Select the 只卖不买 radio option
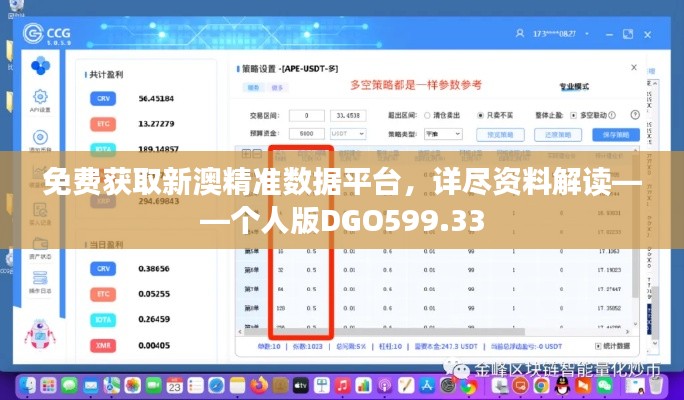This screenshot has height=400, width=684. [481, 115]
